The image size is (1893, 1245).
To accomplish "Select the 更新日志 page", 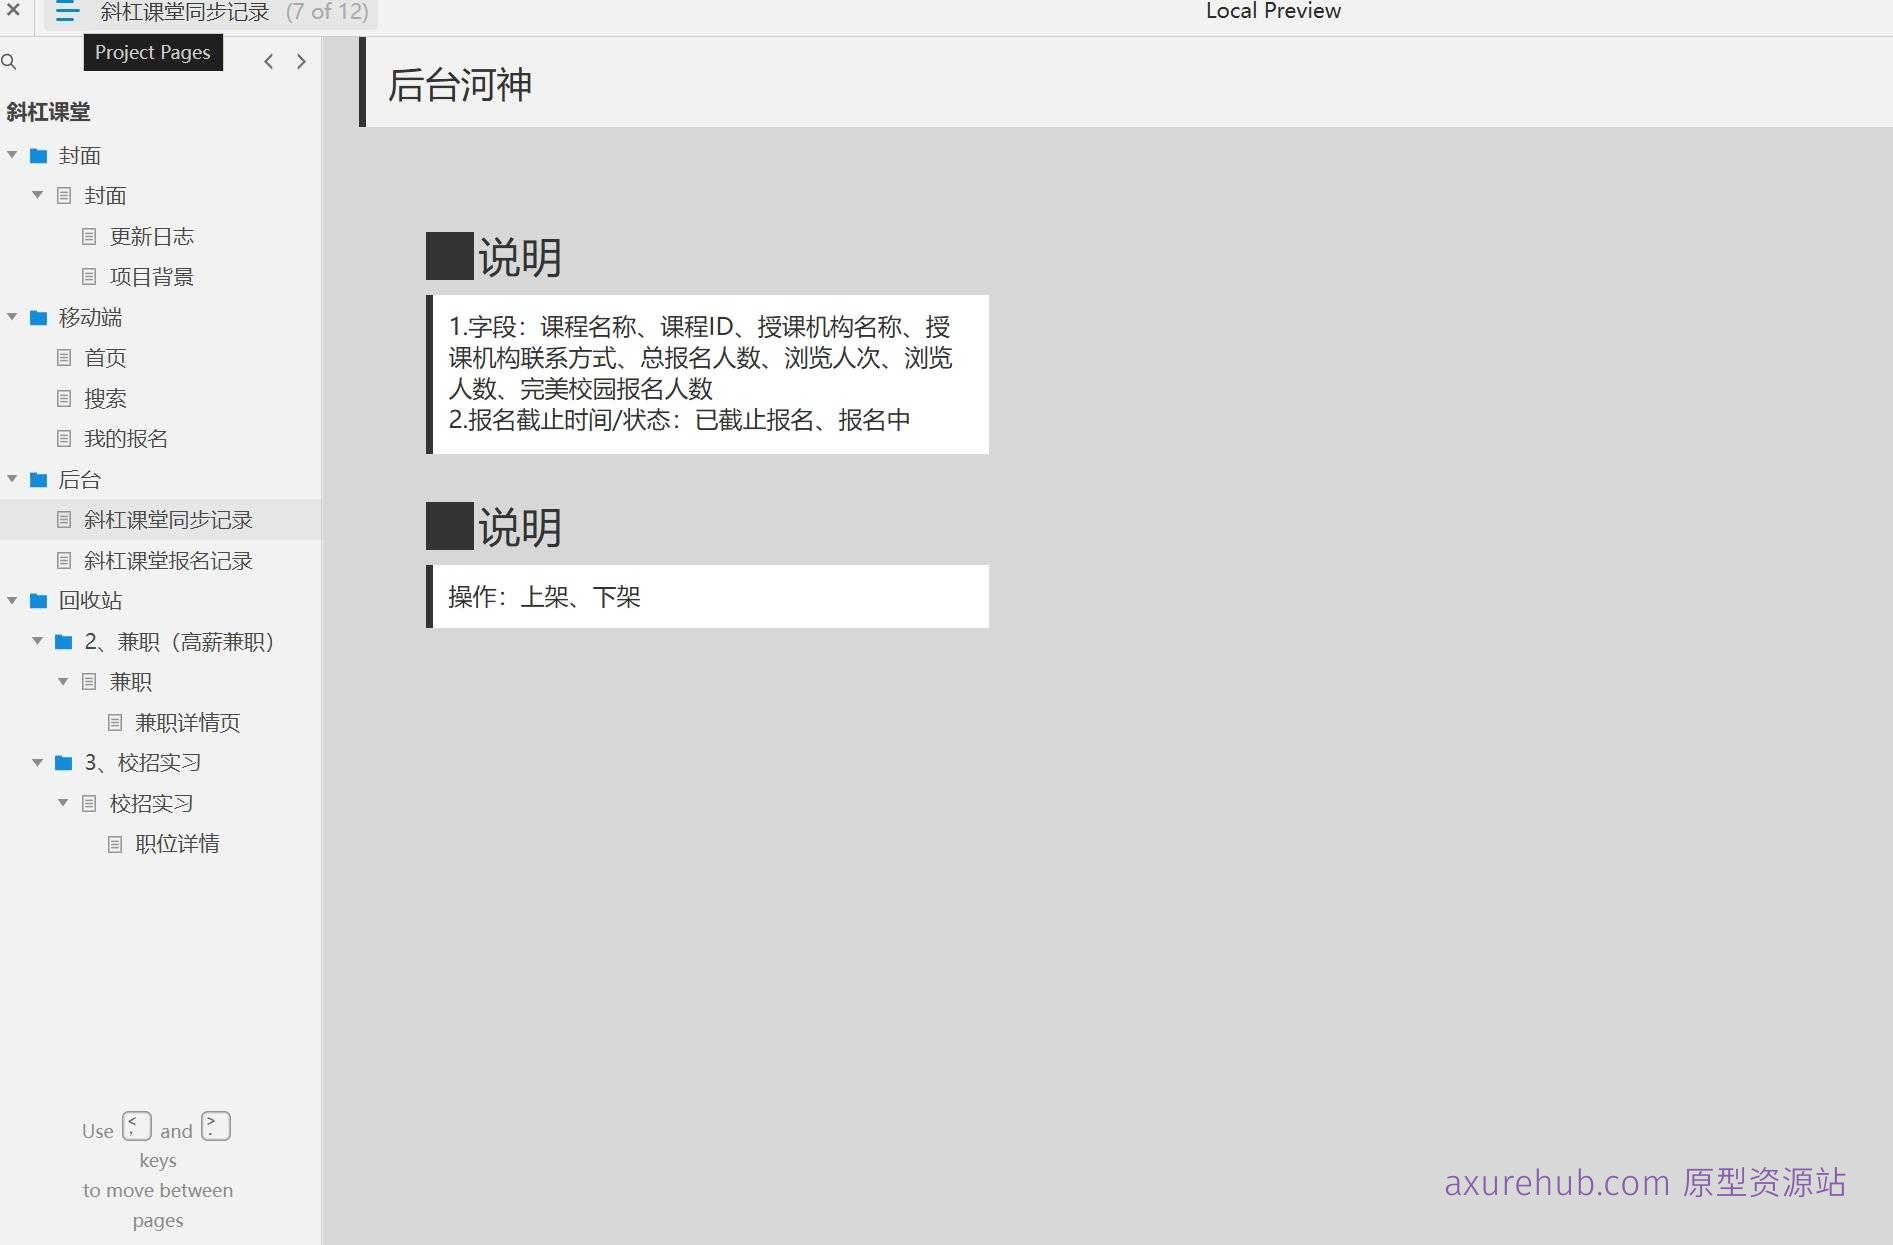I will [150, 236].
